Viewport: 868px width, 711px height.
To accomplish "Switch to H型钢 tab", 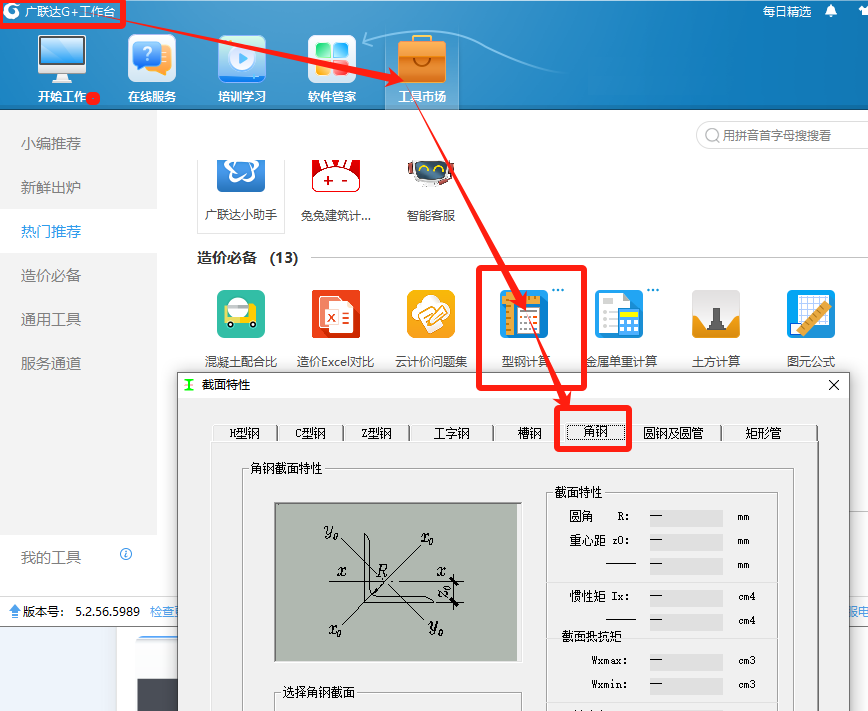I will tap(245, 433).
